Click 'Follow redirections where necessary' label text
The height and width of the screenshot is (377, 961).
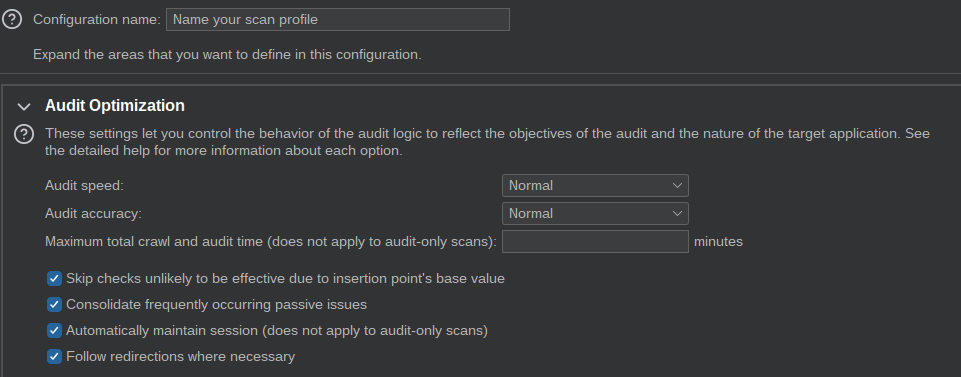180,356
